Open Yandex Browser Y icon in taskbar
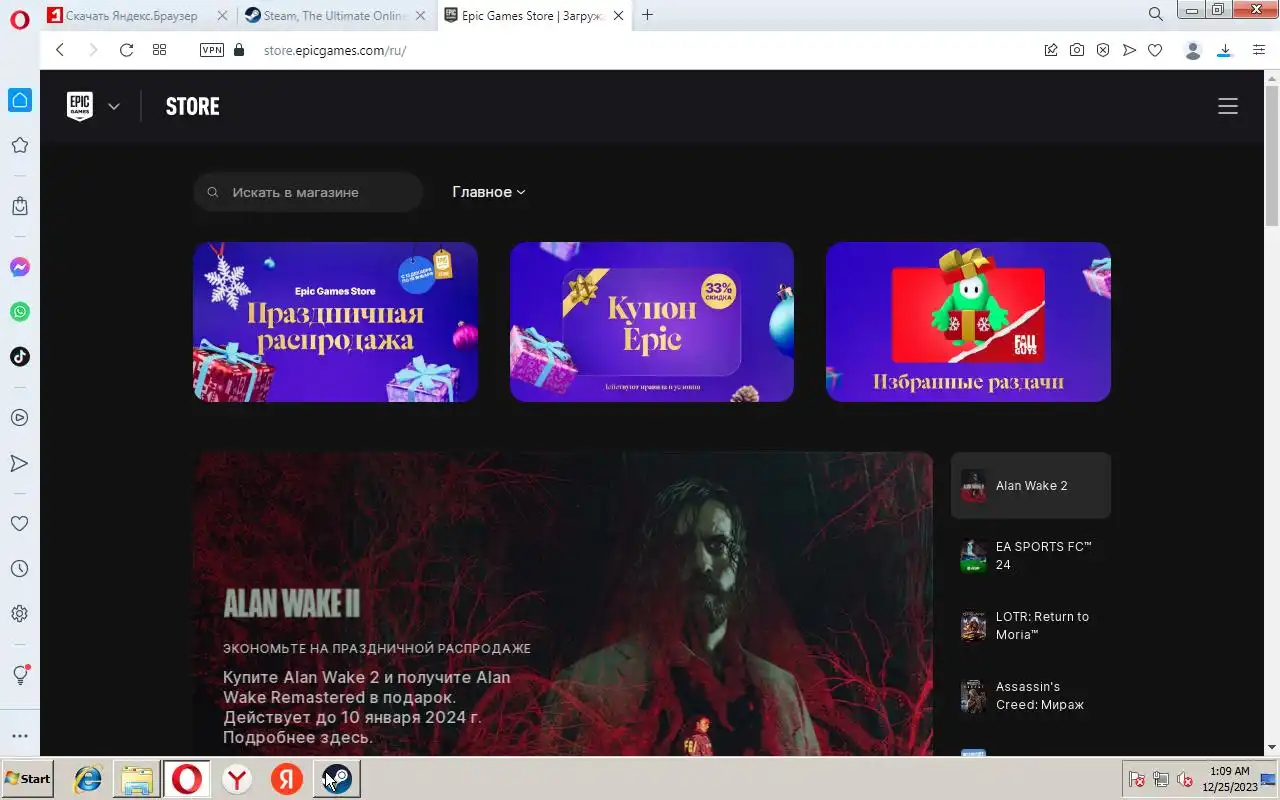This screenshot has width=1280, height=800. 237,779
